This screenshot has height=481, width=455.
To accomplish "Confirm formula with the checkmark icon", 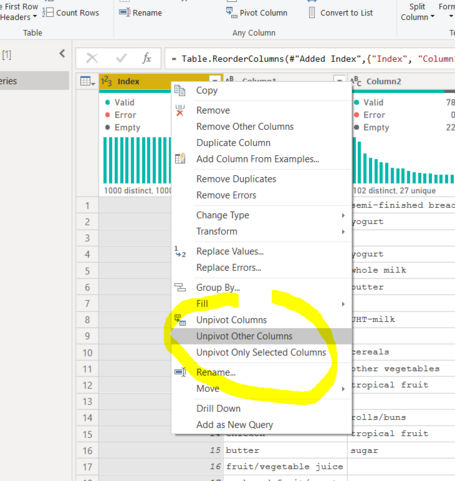I will (x=121, y=58).
